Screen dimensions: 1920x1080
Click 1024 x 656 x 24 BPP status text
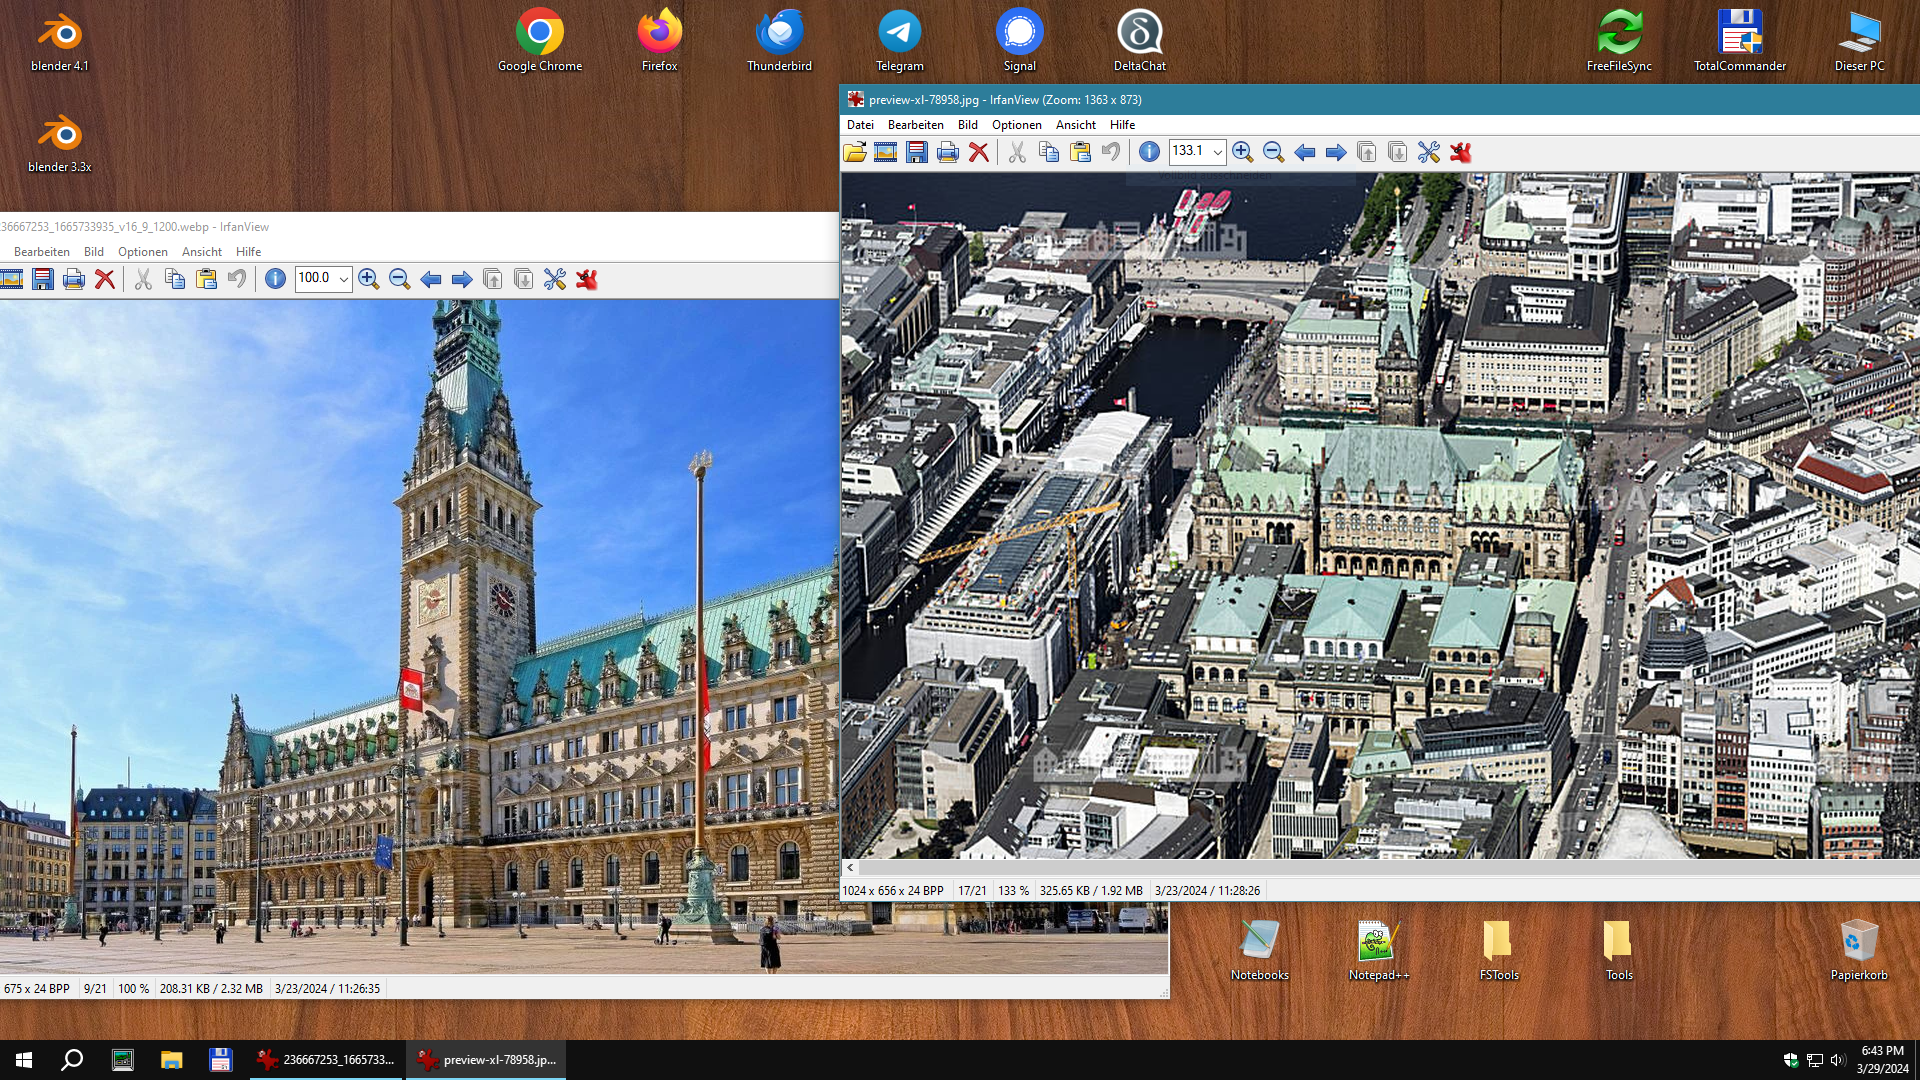click(893, 890)
